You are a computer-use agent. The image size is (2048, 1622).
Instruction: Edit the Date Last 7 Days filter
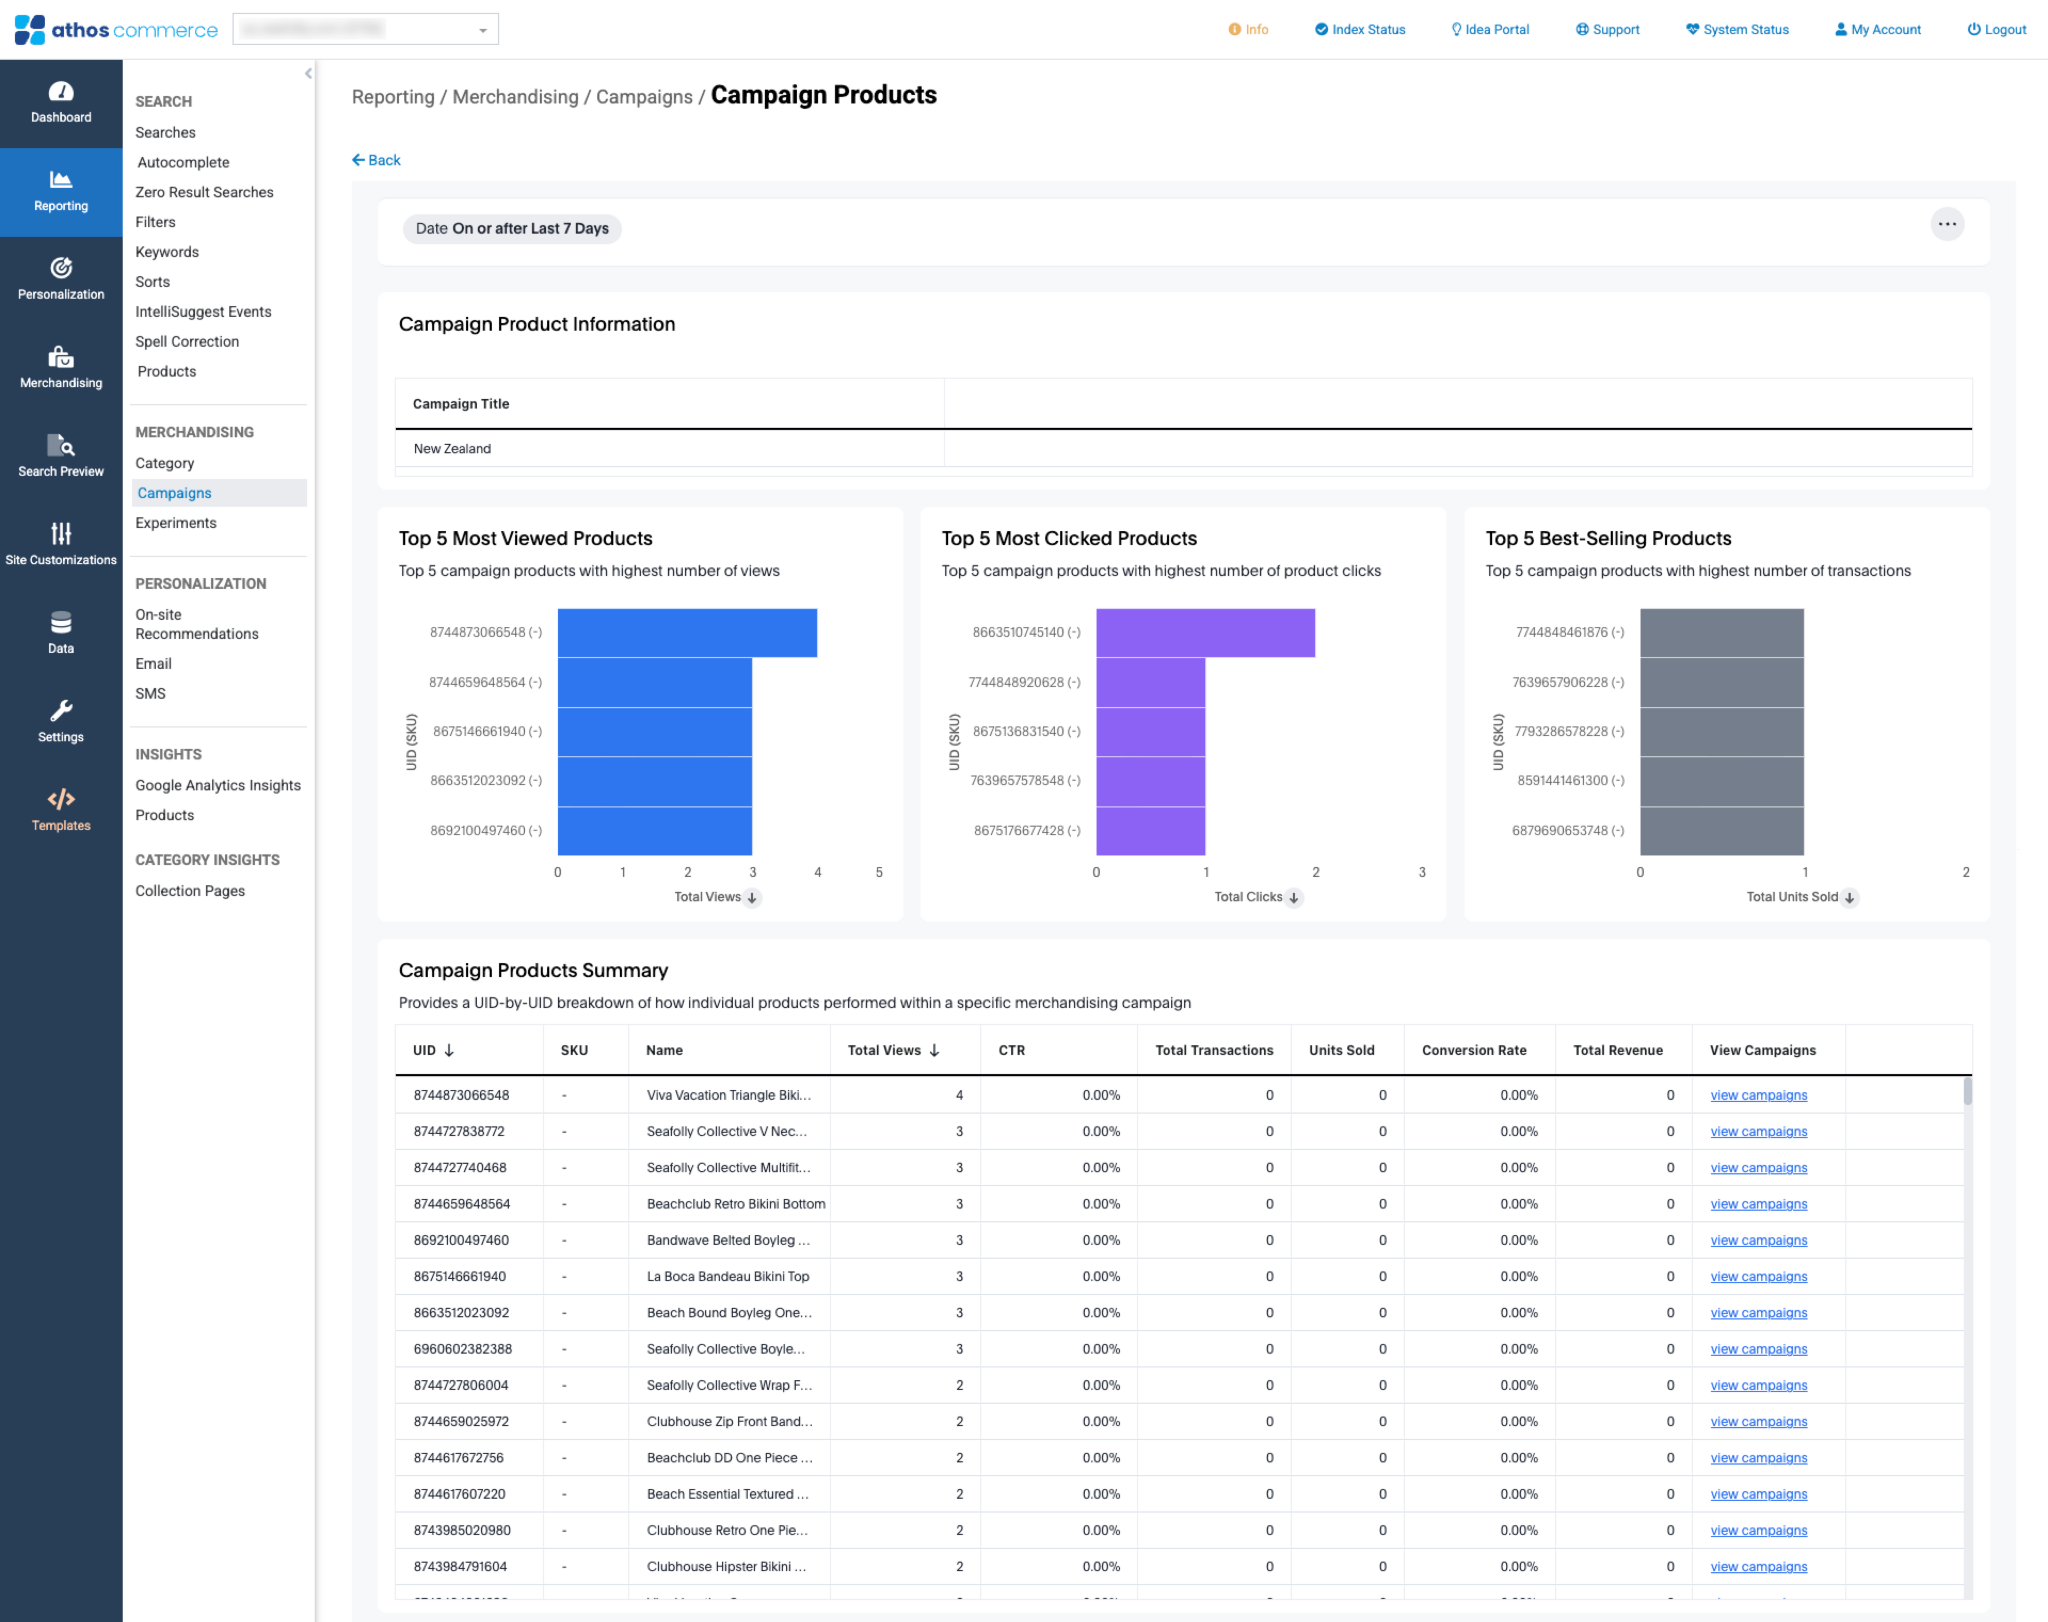pos(512,229)
